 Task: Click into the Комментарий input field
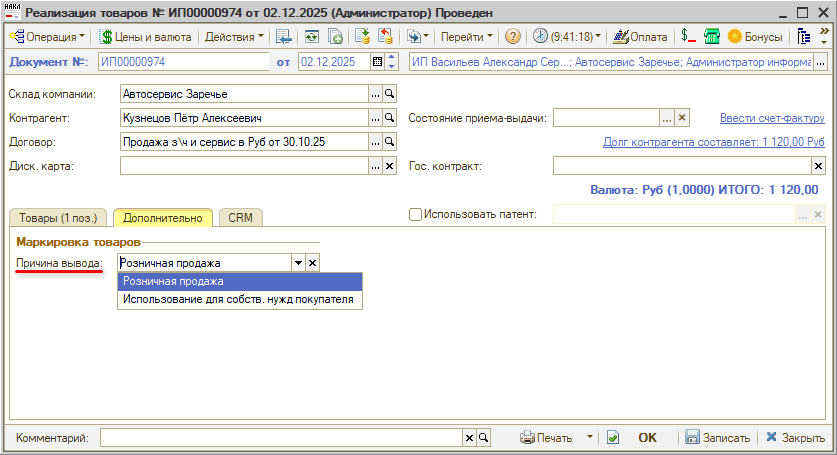click(x=280, y=438)
